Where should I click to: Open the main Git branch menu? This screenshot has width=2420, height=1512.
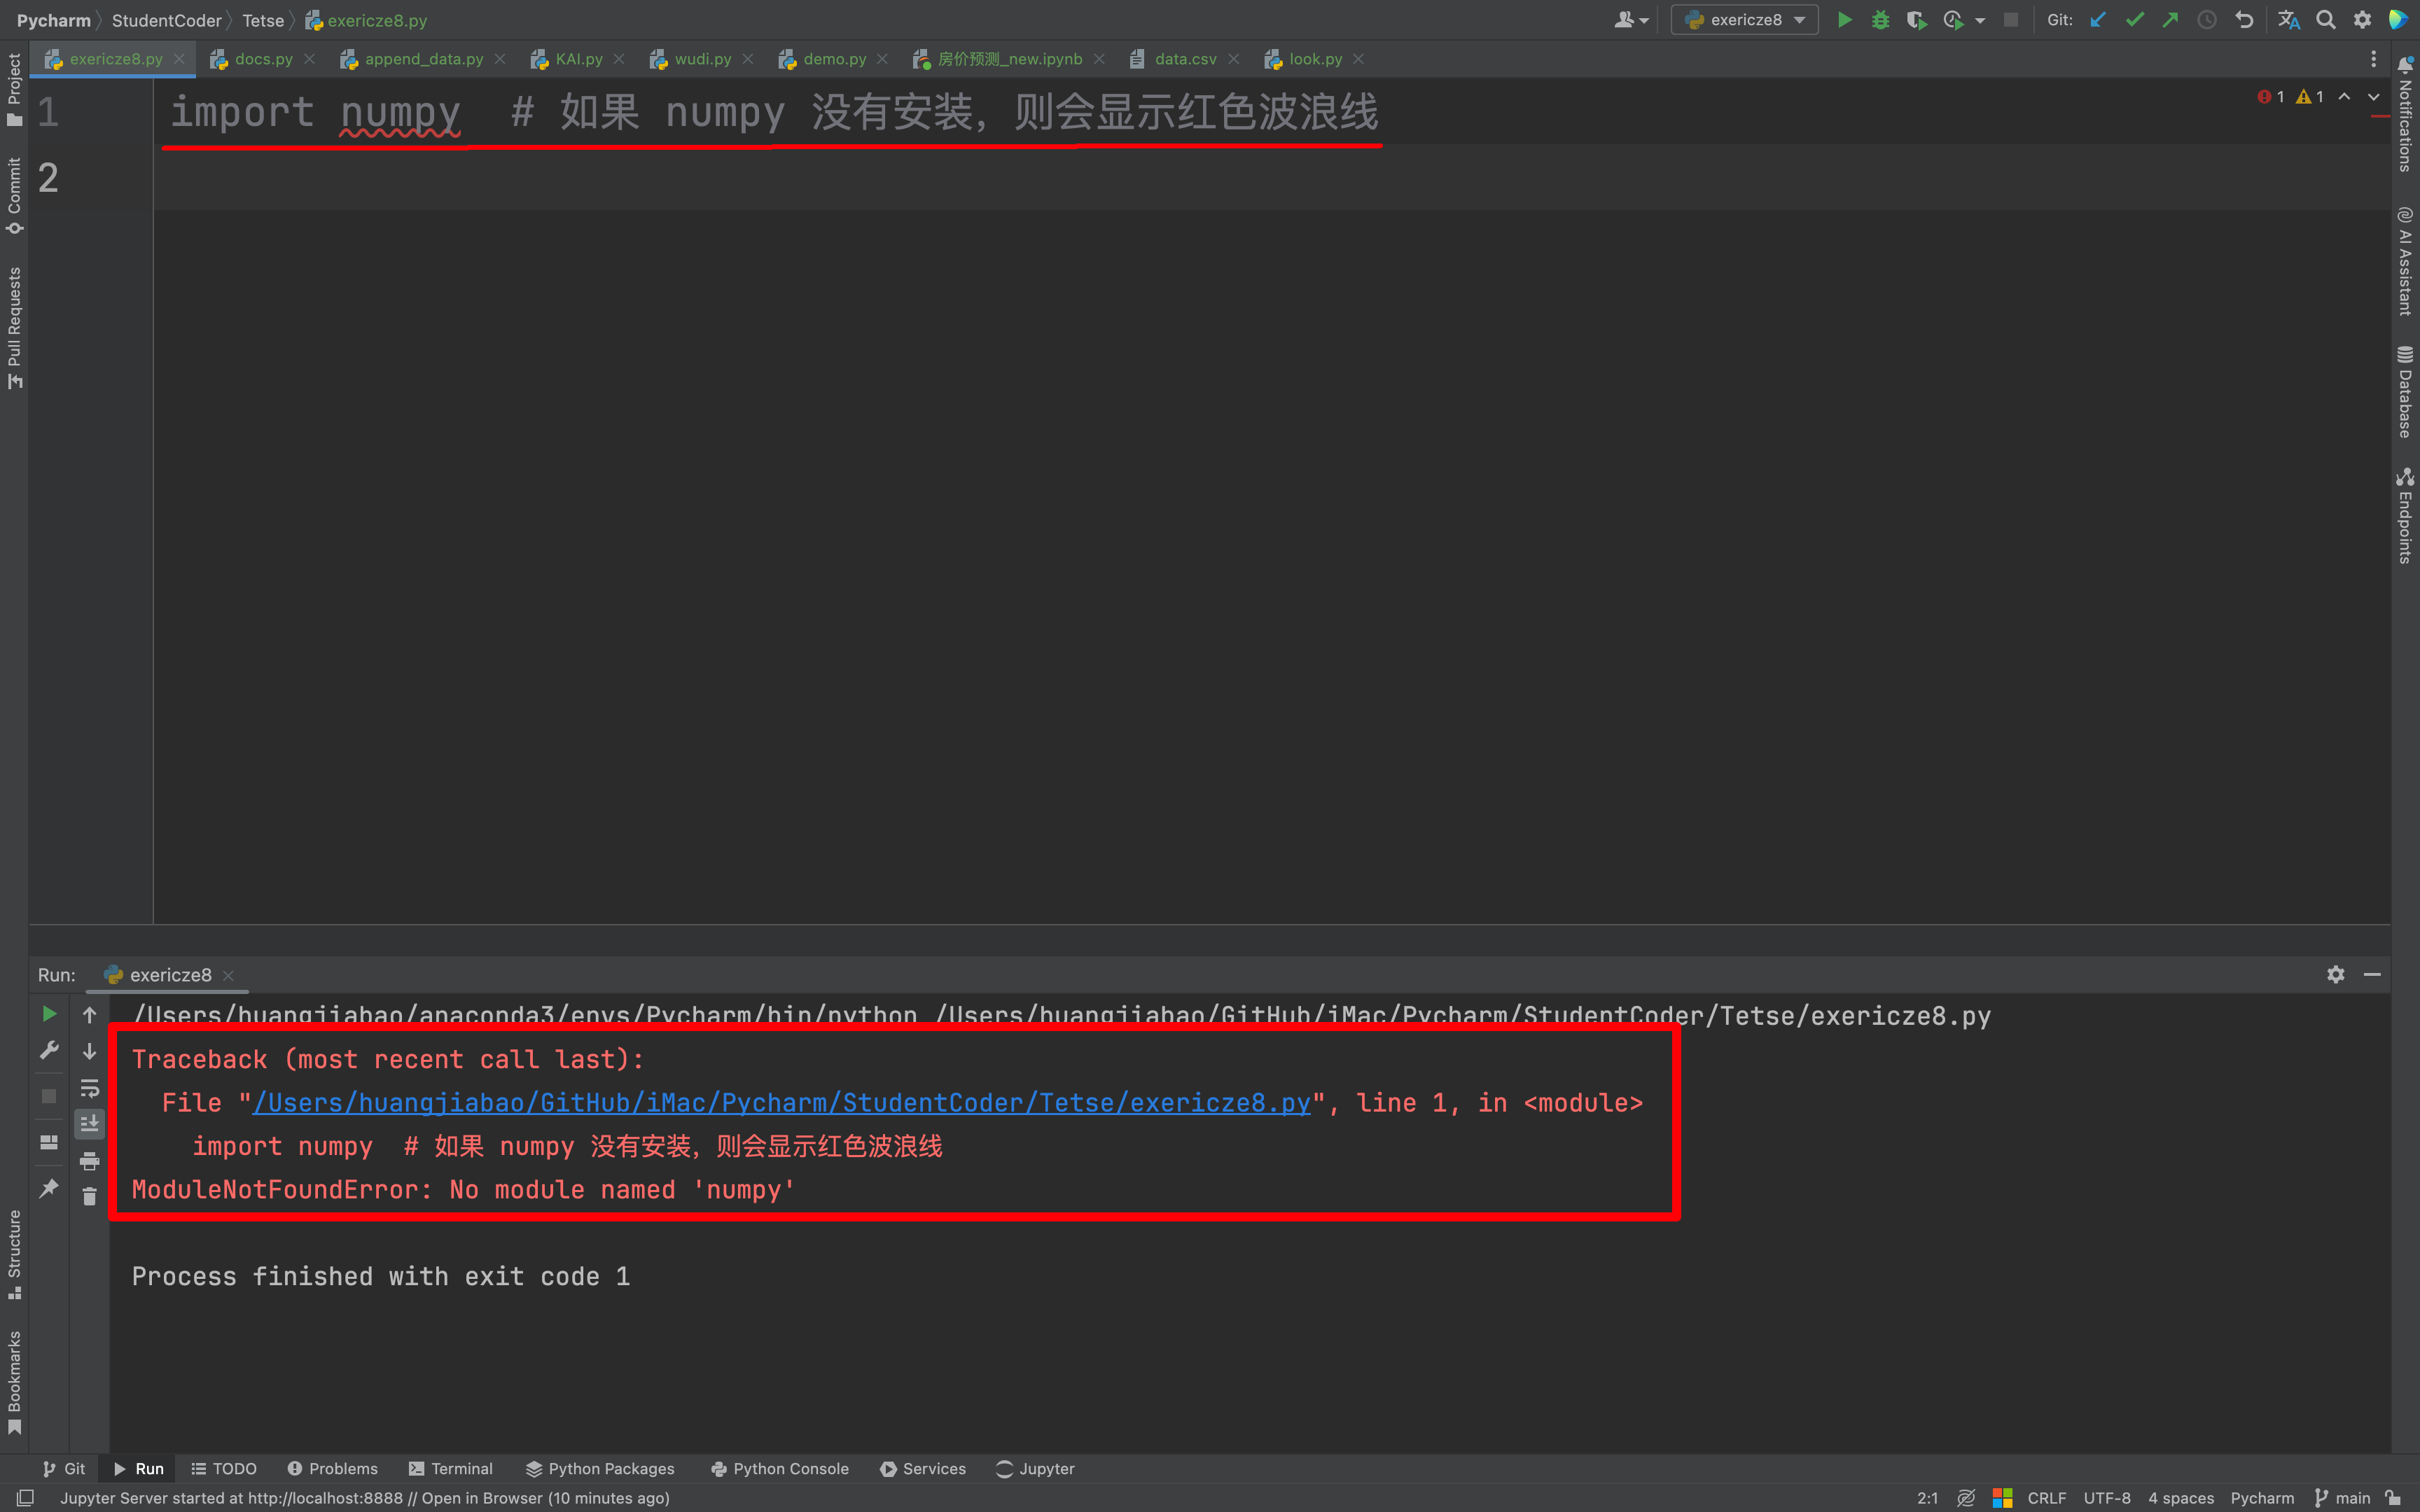[x=2343, y=1498]
